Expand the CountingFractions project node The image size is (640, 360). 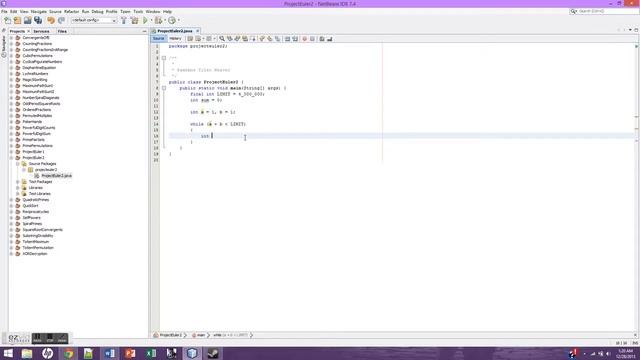click(11, 44)
